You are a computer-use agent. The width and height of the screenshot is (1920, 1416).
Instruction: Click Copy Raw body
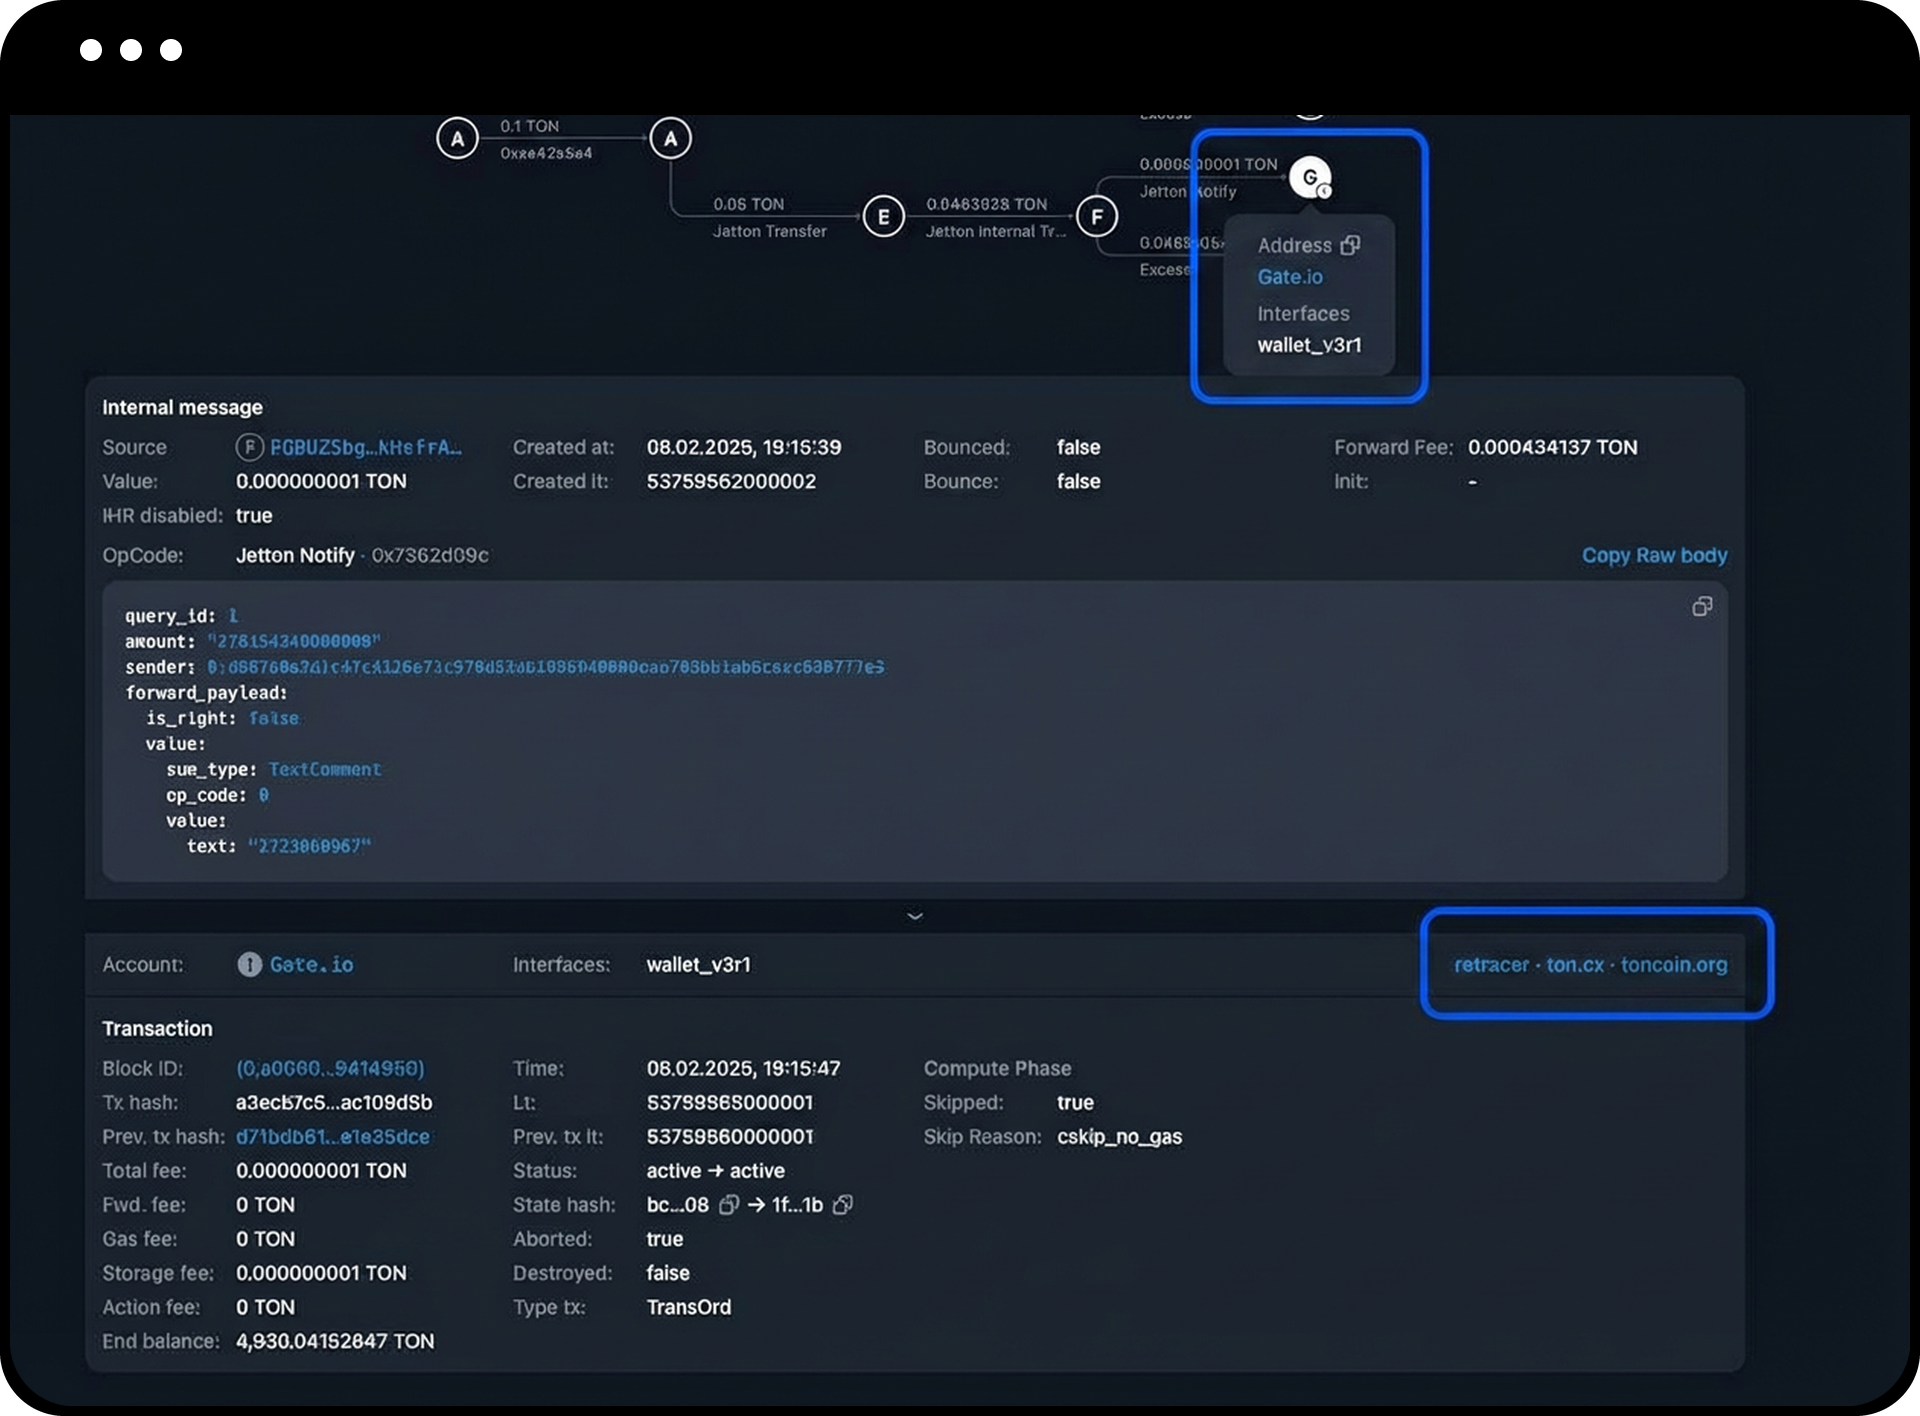1654,555
